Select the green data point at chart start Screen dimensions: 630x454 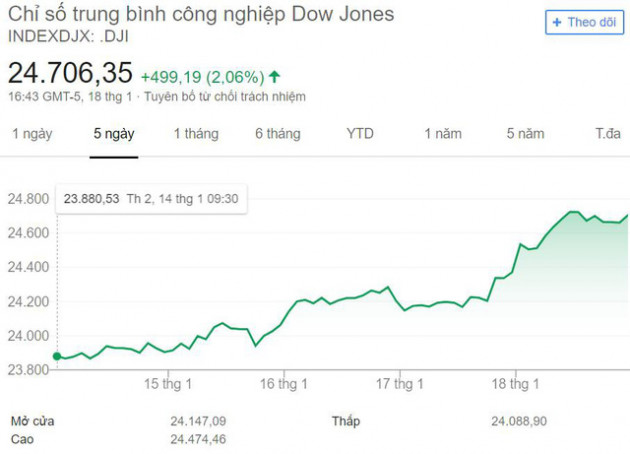57,356
